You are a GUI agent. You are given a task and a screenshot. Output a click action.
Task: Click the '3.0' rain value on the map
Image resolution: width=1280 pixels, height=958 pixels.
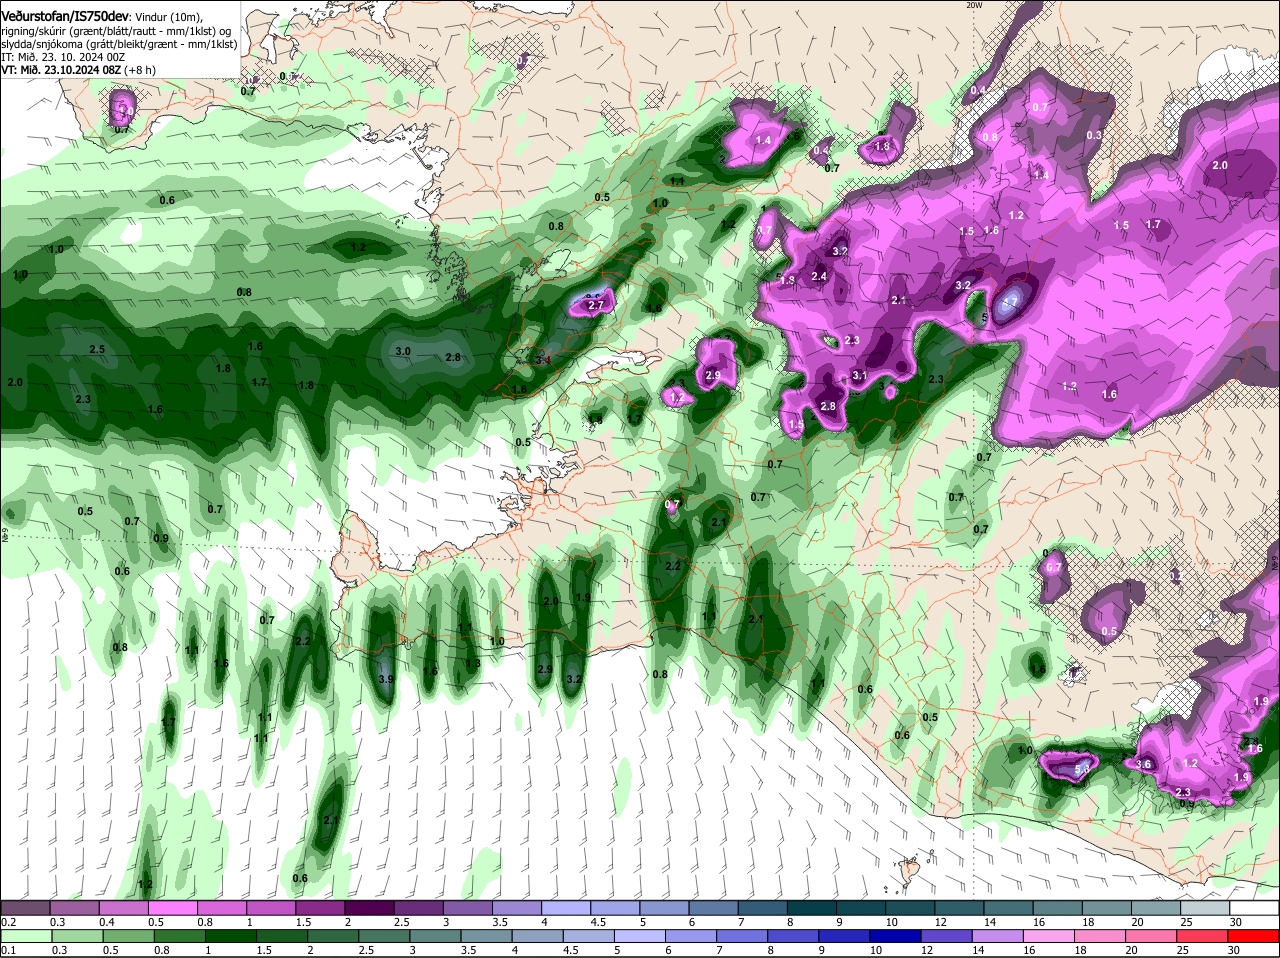[x=403, y=352]
